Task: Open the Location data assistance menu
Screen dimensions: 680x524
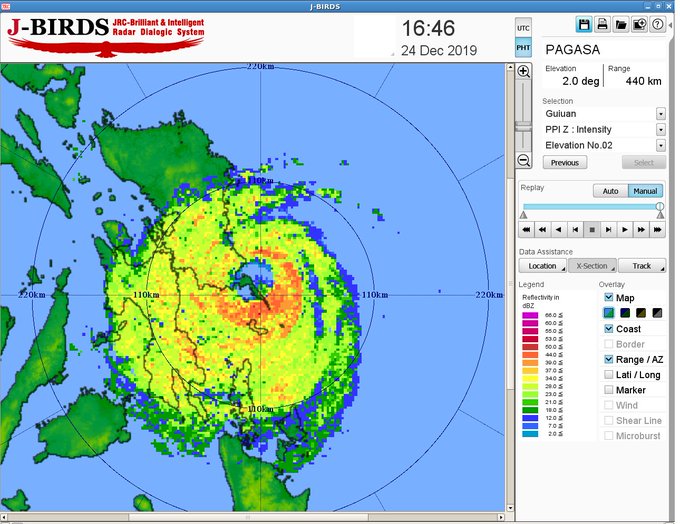Action: [543, 265]
